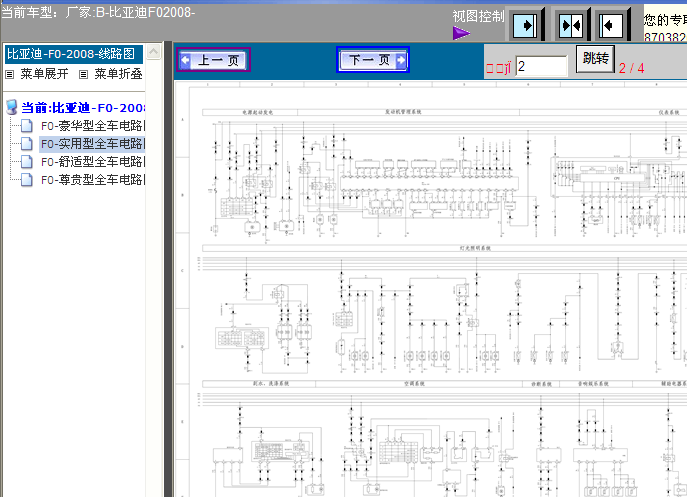This screenshot has width=687, height=497.
Task: Click document icon beside F0-豪华型
Action: coord(27,126)
